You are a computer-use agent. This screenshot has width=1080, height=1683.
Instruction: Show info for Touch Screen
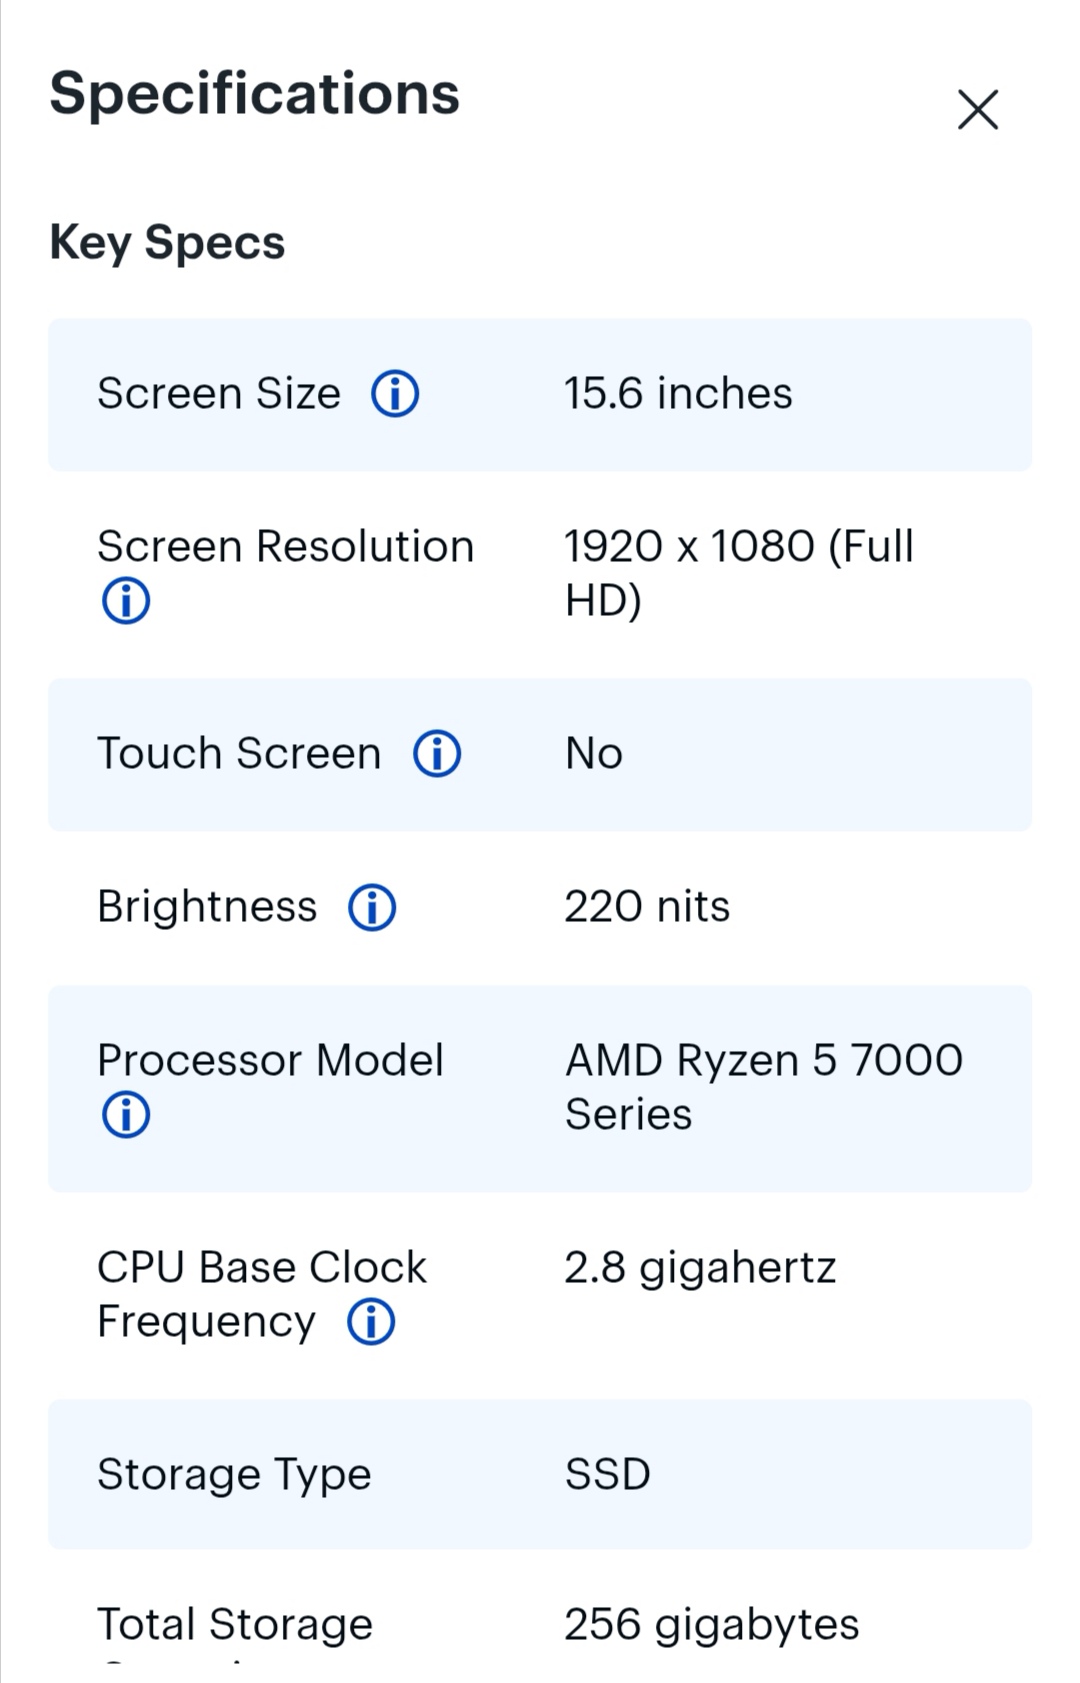click(x=437, y=754)
